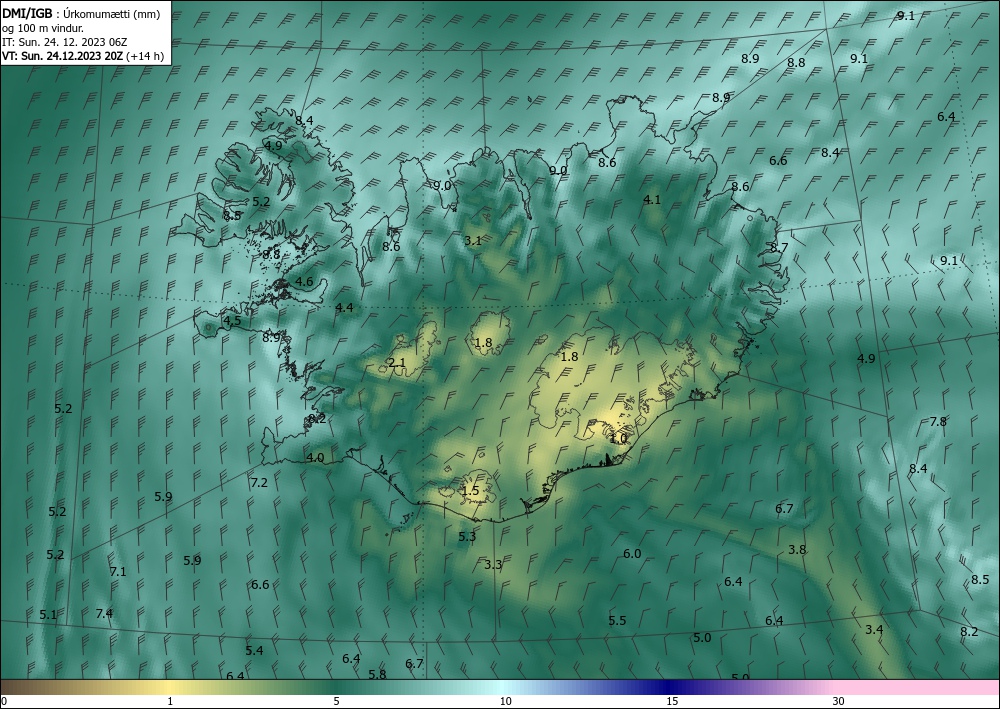Click the '4.0' value on the Reykjanes peninsula
Image resolution: width=1000 pixels, height=709 pixels.
coord(315,458)
